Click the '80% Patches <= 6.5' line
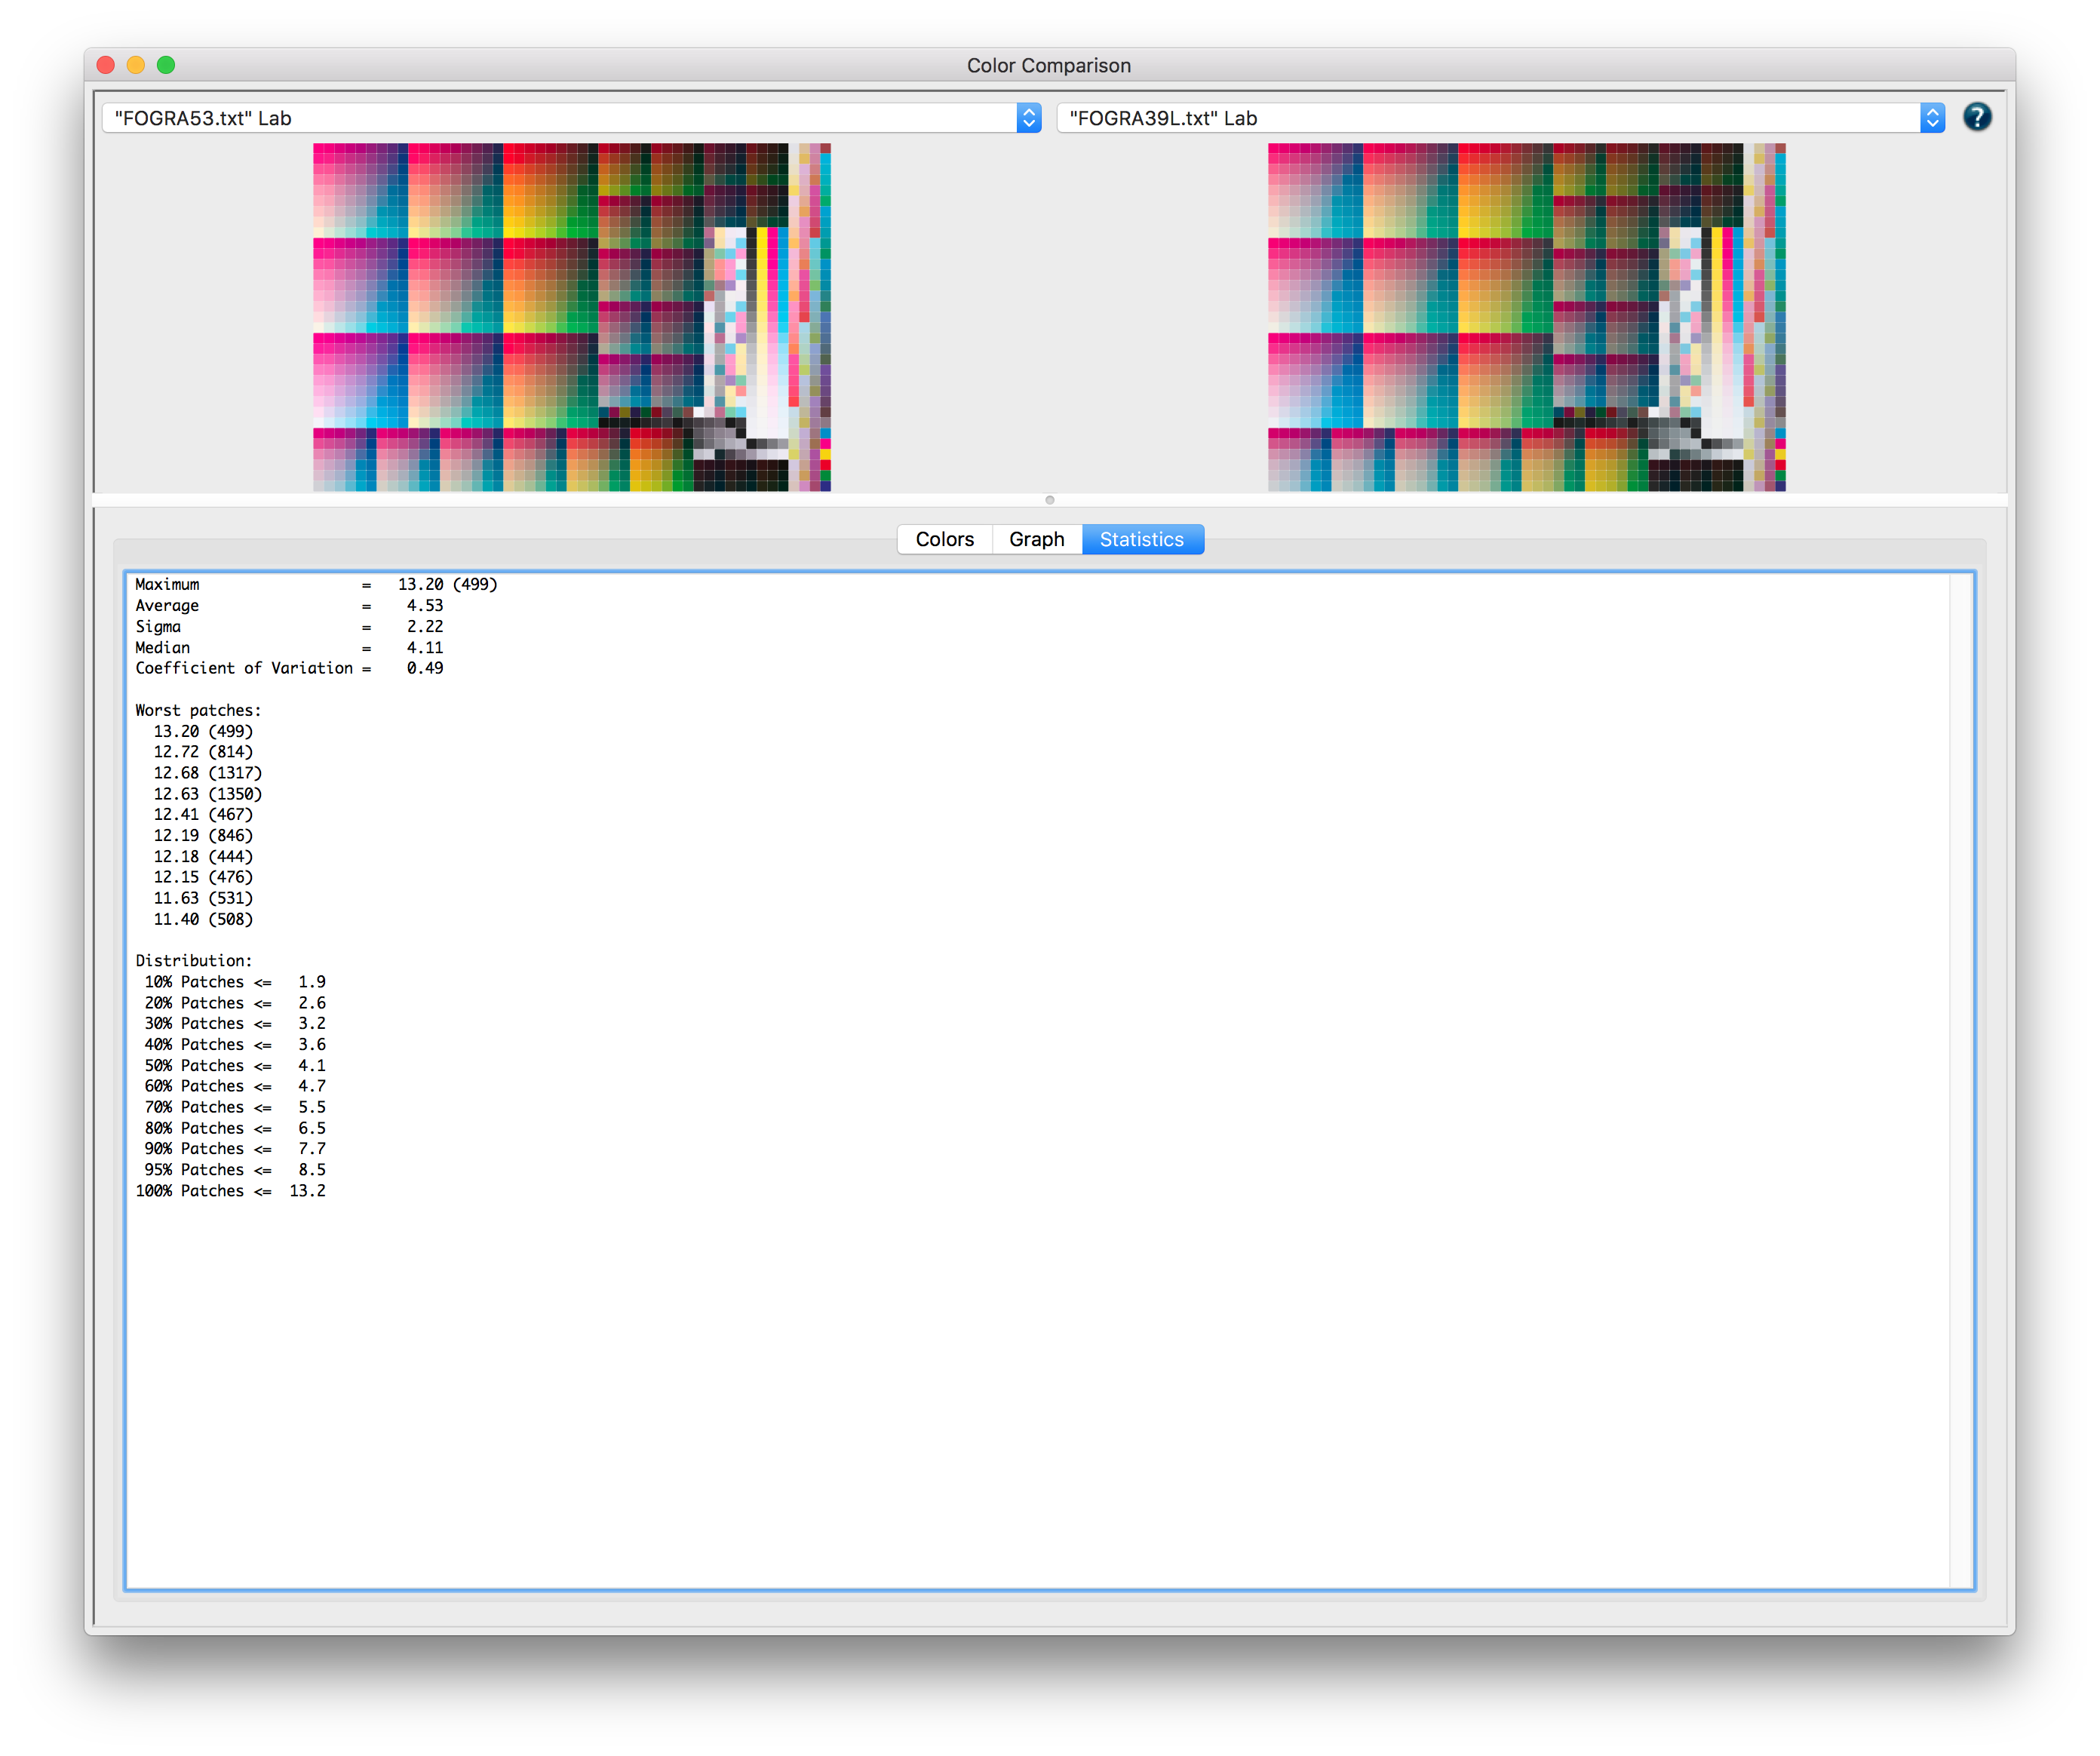Viewport: 2100px width, 1756px height. click(235, 1128)
